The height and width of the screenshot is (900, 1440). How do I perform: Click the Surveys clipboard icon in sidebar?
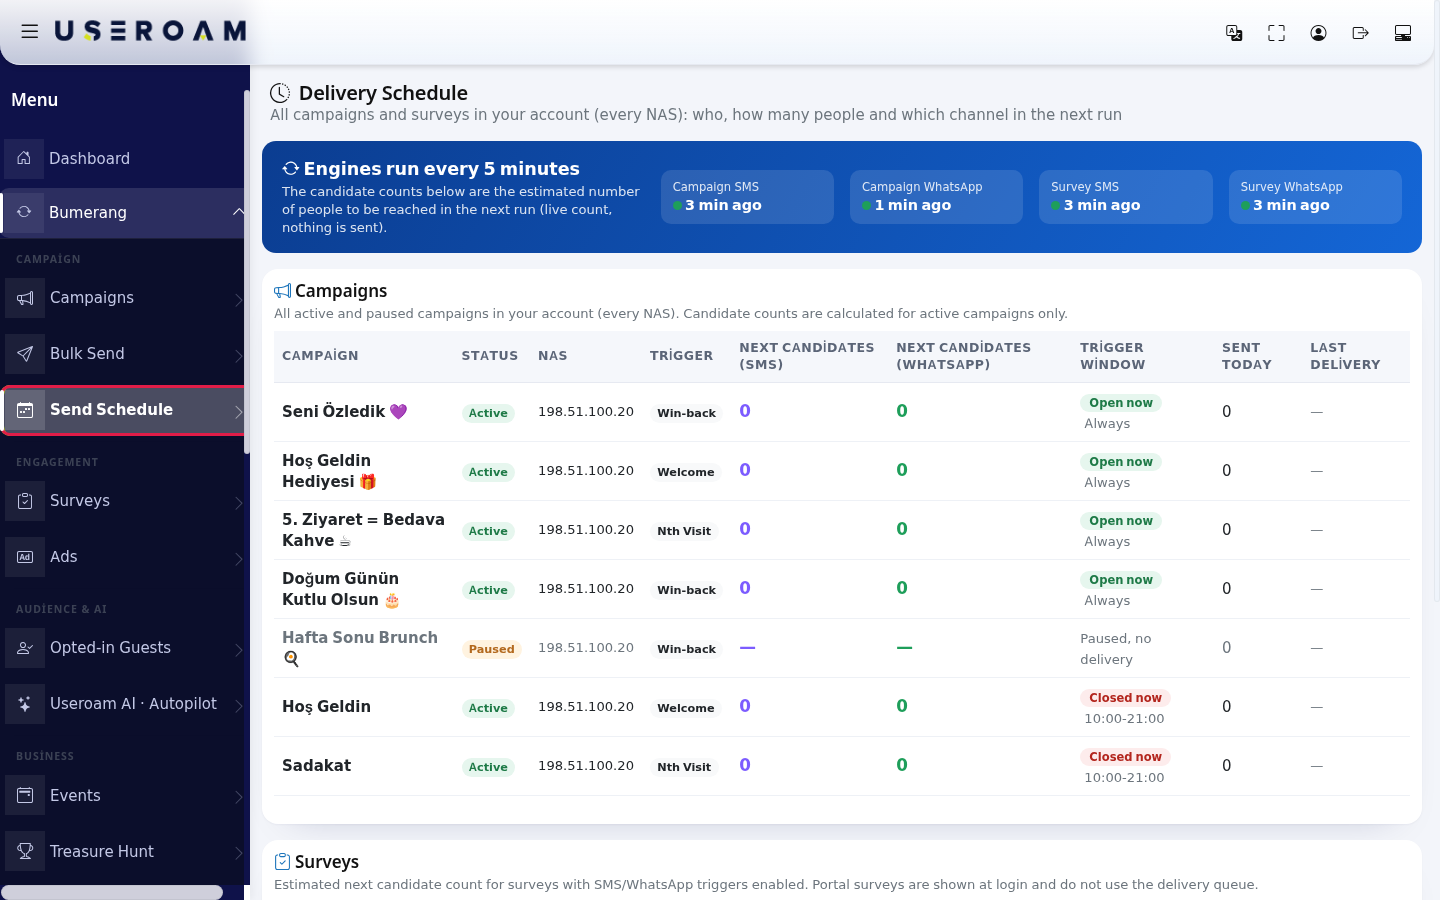(25, 501)
